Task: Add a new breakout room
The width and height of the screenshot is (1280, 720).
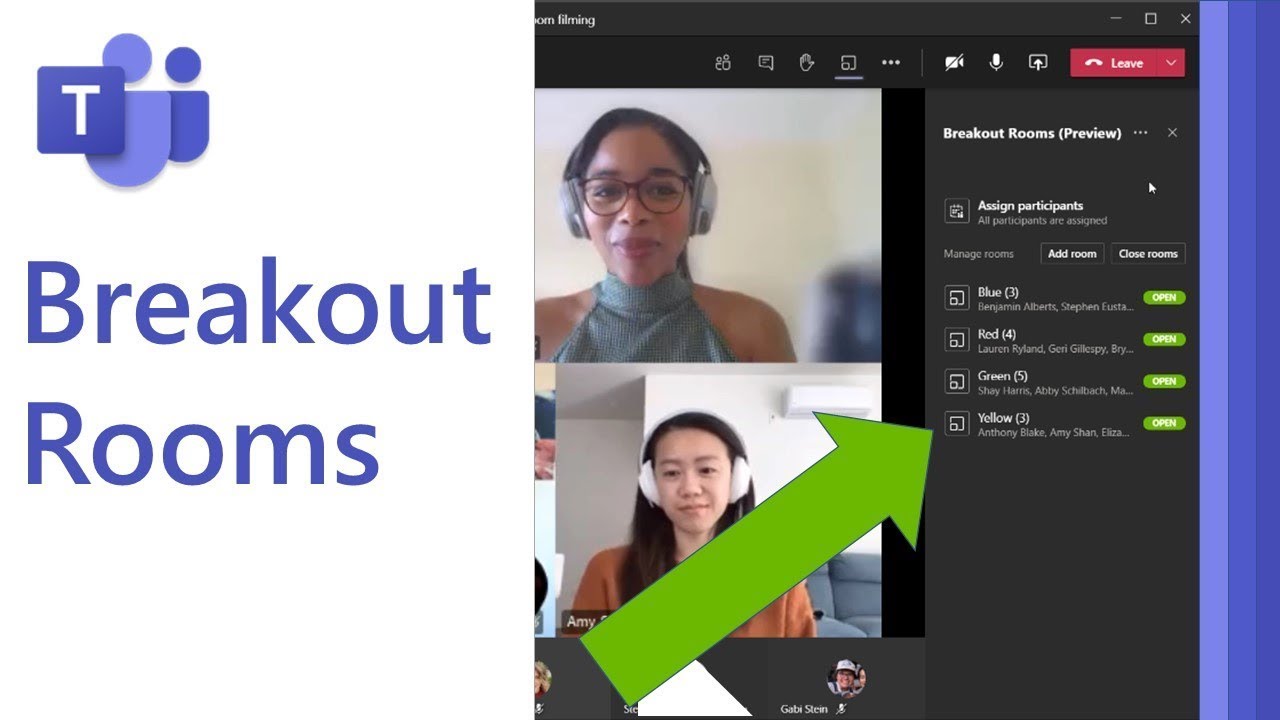Action: (1072, 254)
